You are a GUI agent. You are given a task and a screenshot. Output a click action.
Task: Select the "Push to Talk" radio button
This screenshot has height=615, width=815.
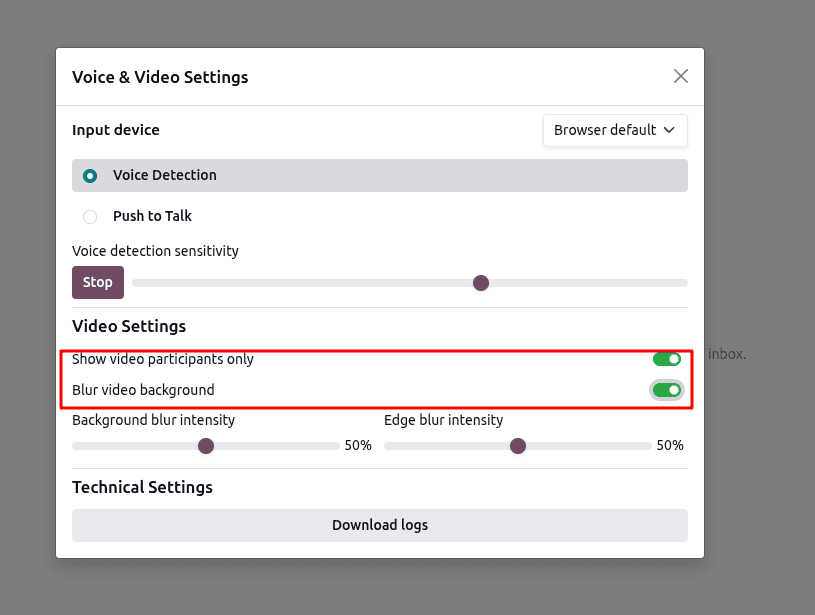click(90, 216)
